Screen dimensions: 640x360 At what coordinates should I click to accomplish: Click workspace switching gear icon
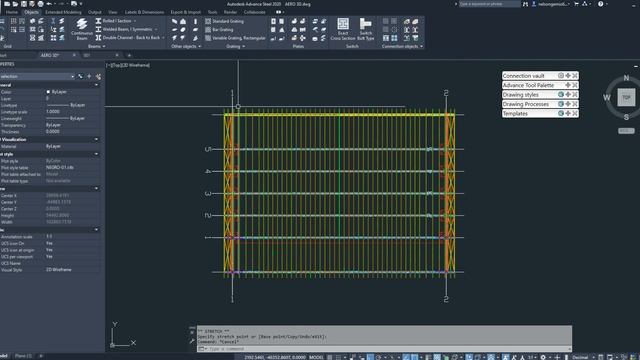point(543,357)
